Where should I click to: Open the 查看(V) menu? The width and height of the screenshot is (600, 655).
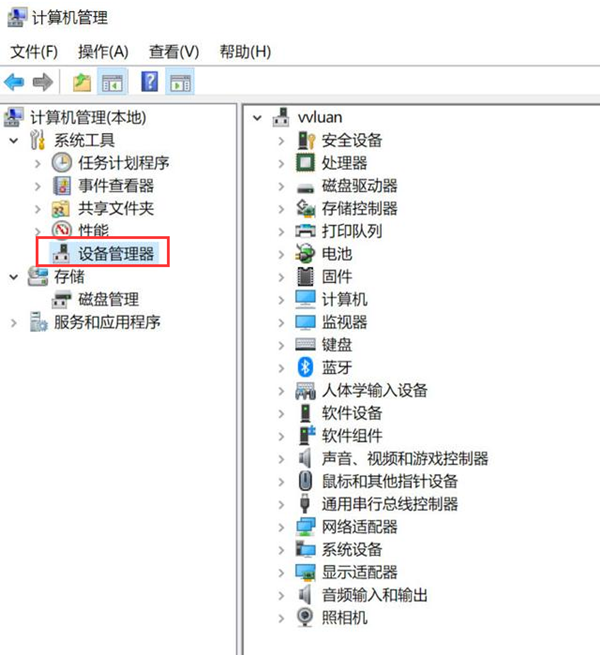174,52
